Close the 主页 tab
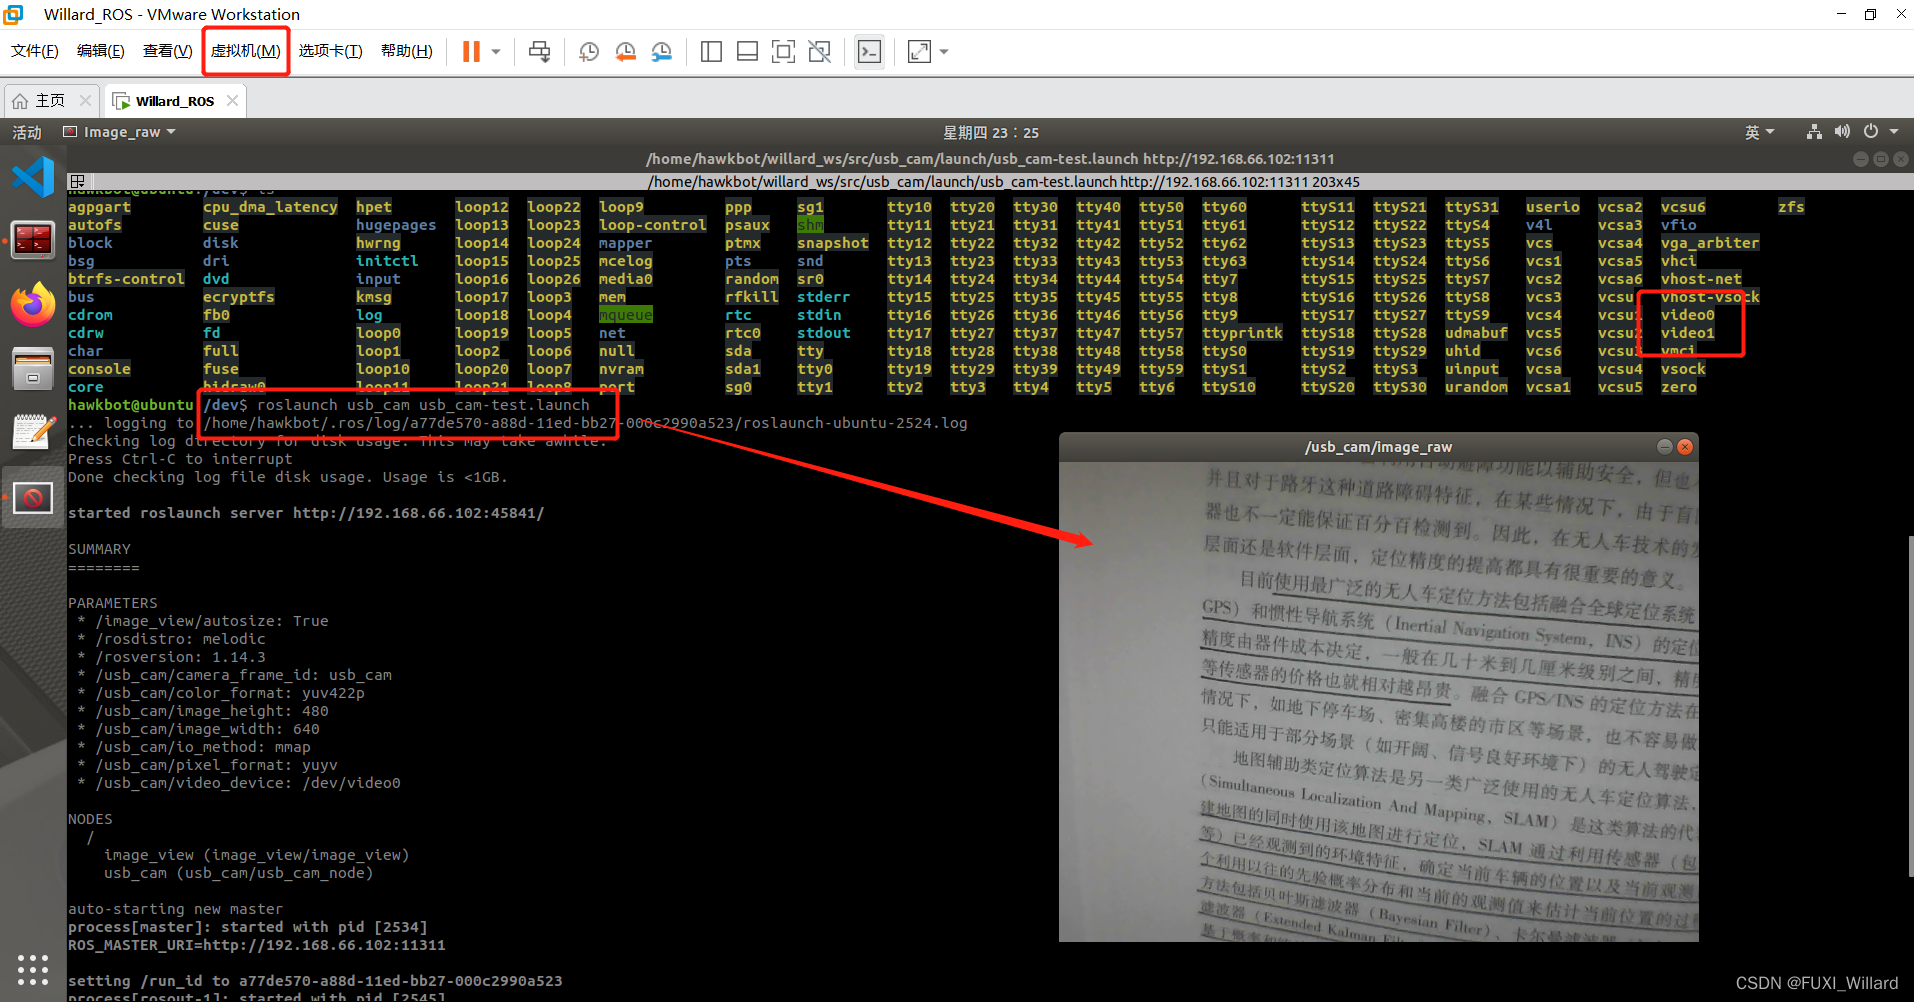The height and width of the screenshot is (1002, 1914). [85, 101]
